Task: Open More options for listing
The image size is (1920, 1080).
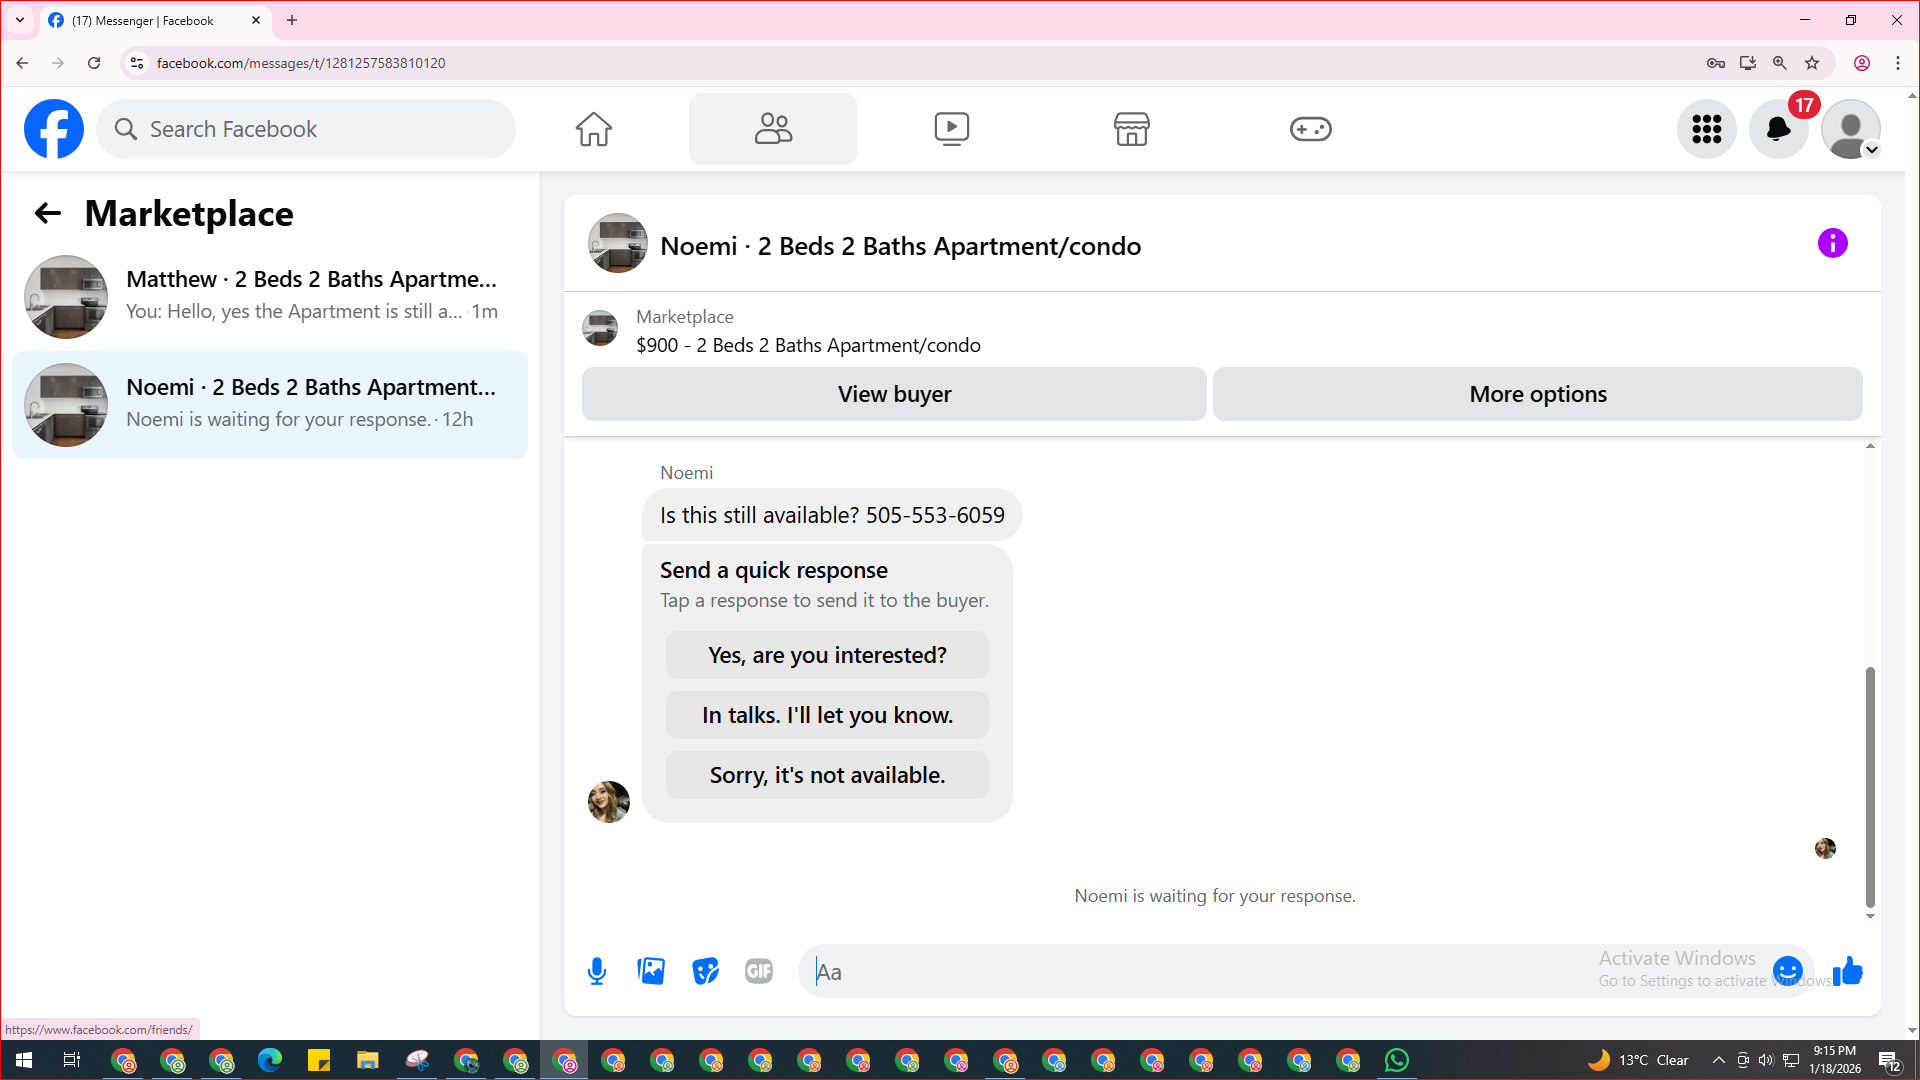Action: pyautogui.click(x=1537, y=394)
